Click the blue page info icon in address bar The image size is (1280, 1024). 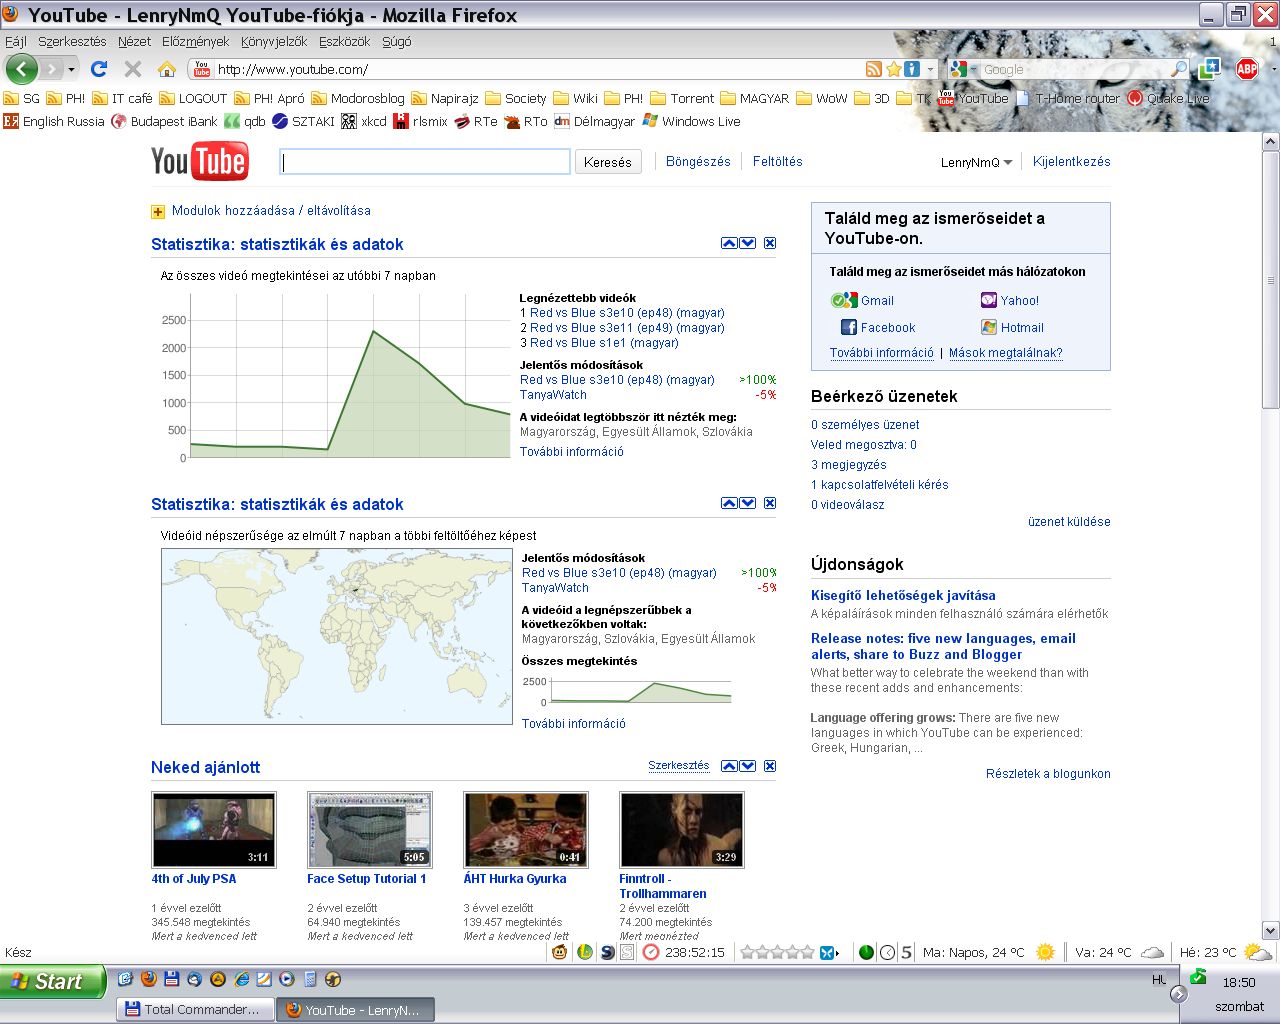click(x=911, y=69)
